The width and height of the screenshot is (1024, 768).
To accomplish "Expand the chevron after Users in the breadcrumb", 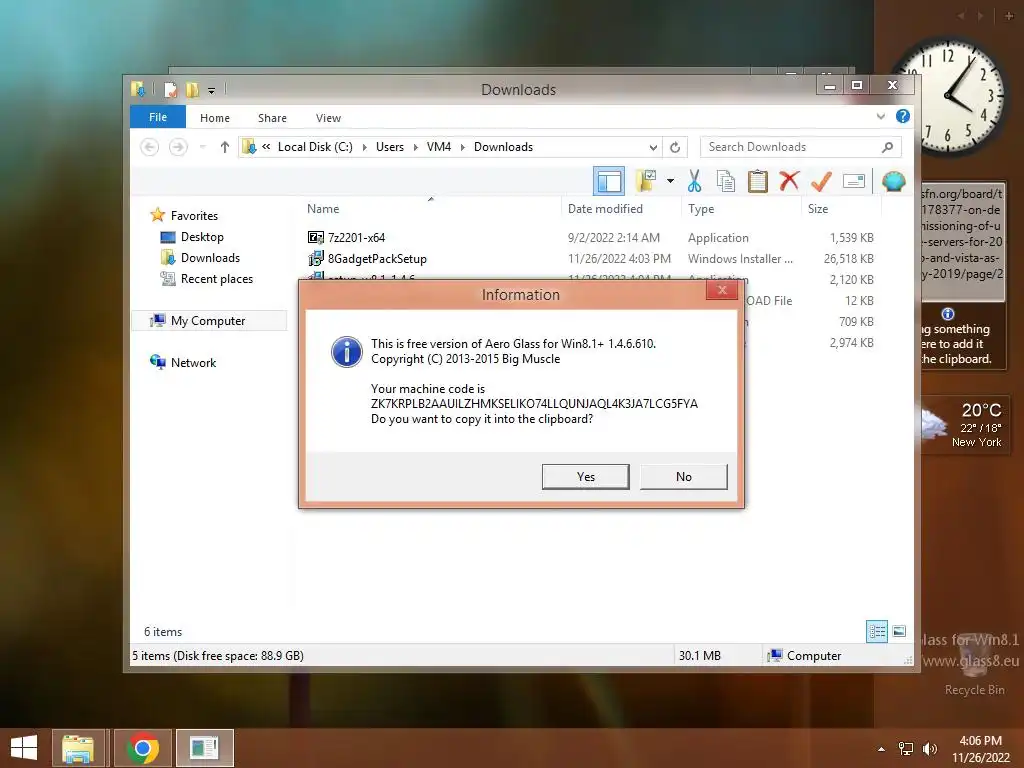I will coord(415,148).
